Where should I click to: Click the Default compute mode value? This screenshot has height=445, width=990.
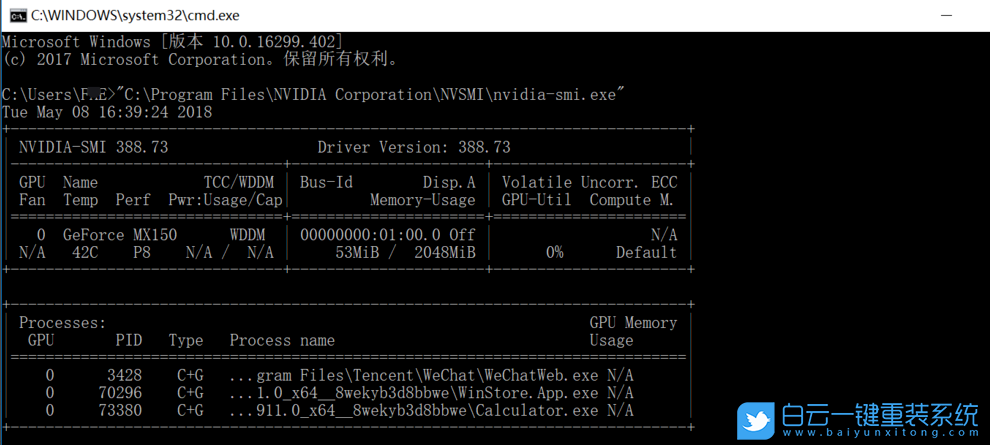646,253
